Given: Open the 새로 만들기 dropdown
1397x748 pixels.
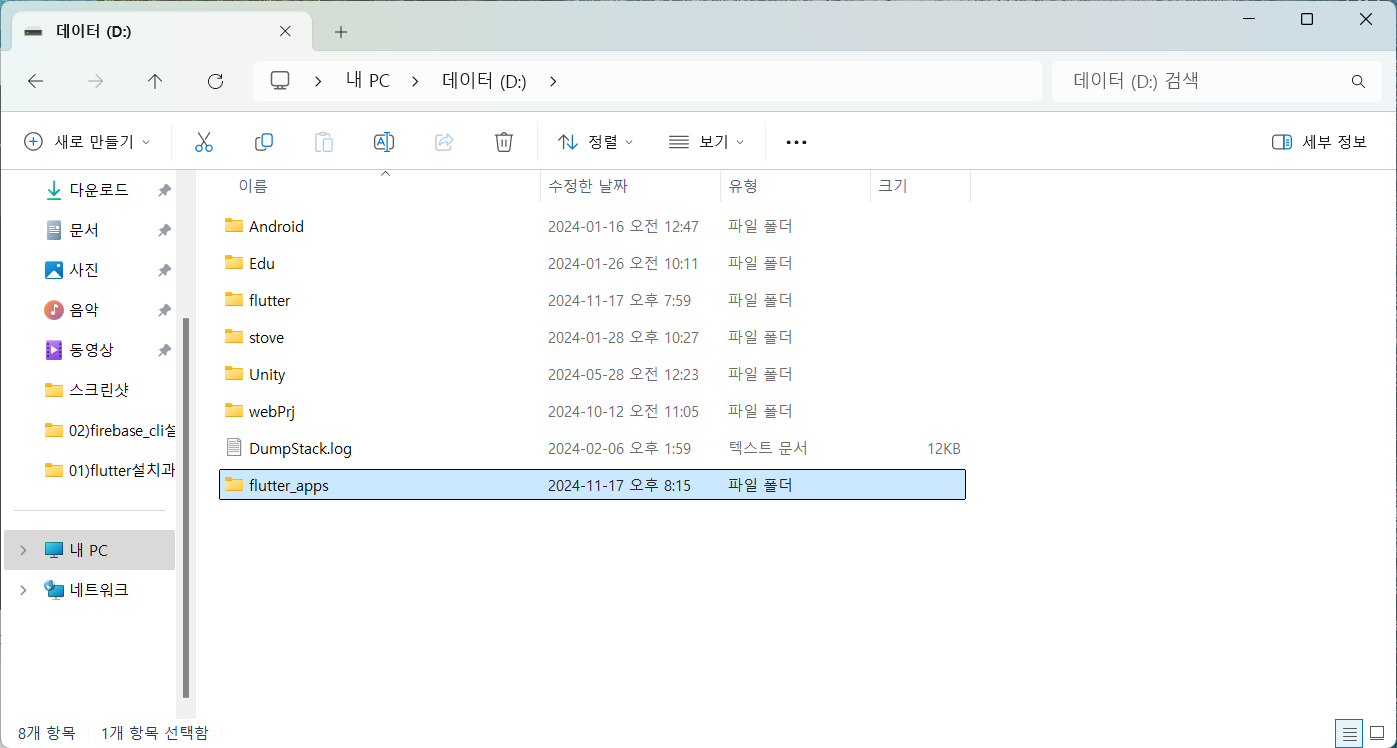Looking at the screenshot, I should (x=87, y=142).
